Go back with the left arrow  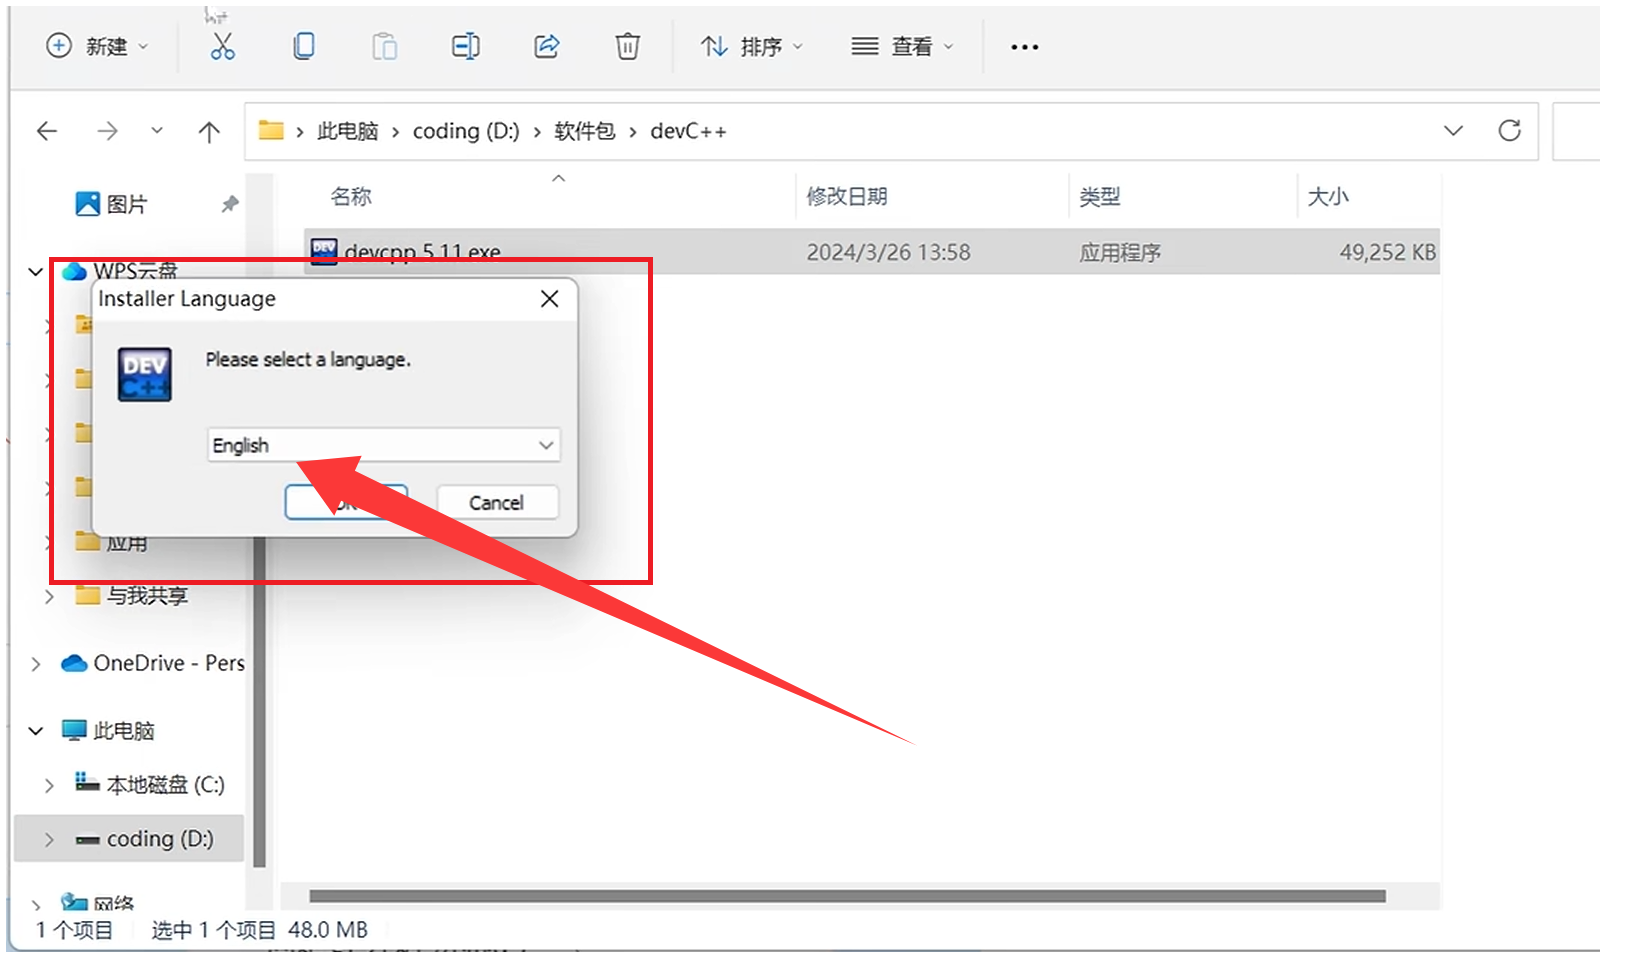click(47, 131)
